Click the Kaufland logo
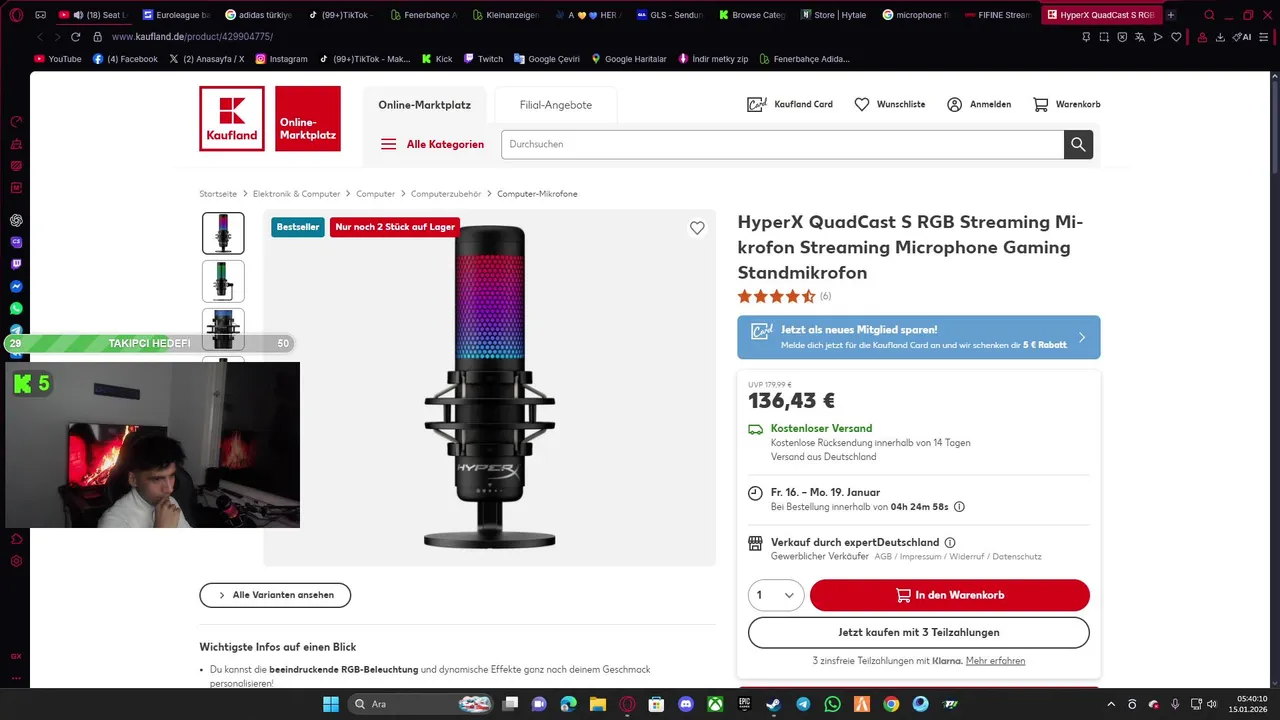 point(232,118)
